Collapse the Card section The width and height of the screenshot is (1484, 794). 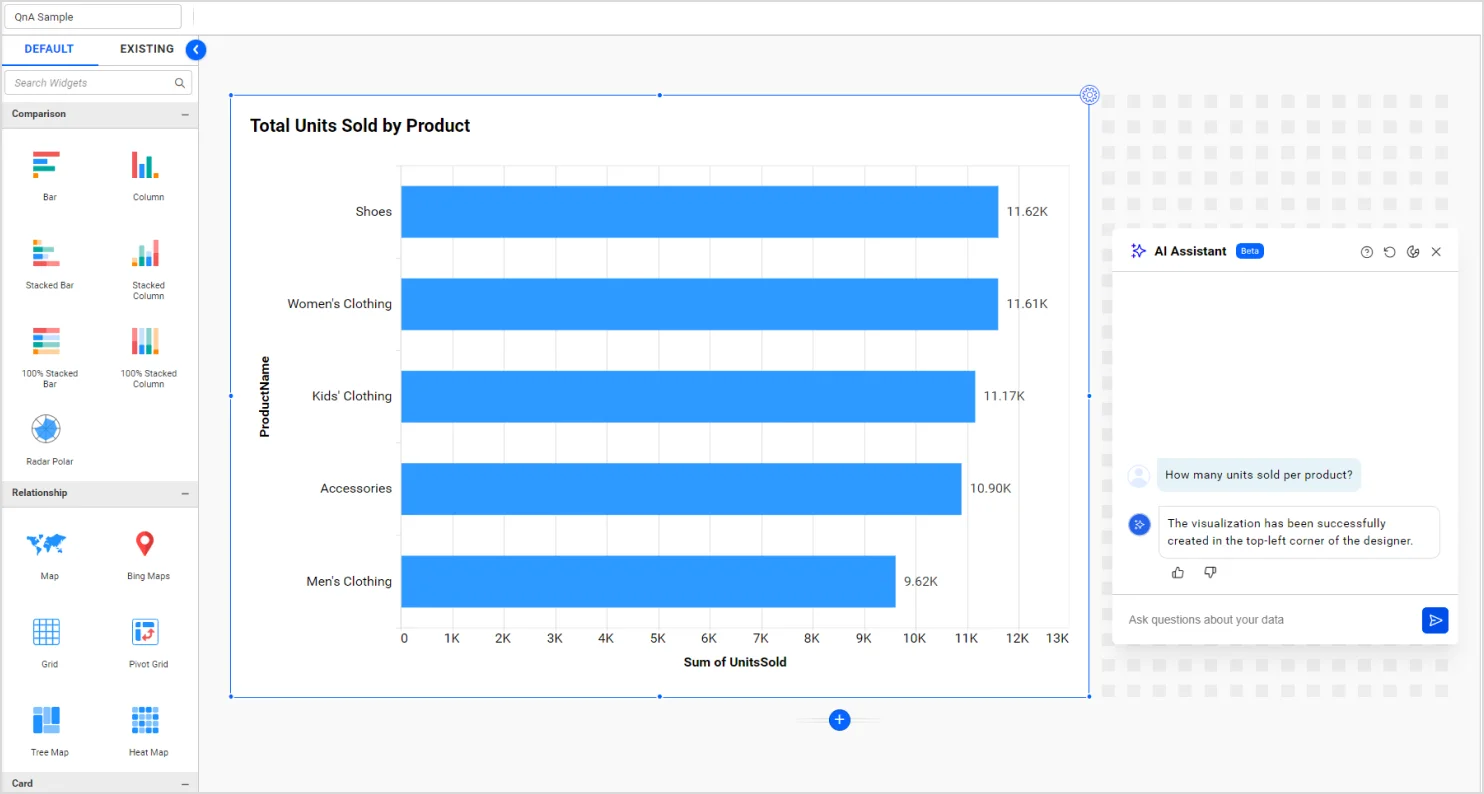pyautogui.click(x=185, y=784)
